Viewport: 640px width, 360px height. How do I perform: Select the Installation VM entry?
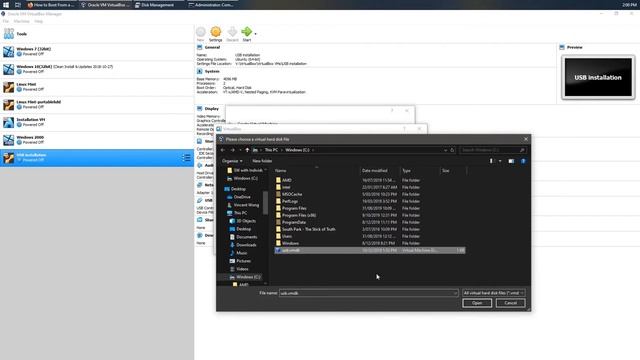(97, 122)
